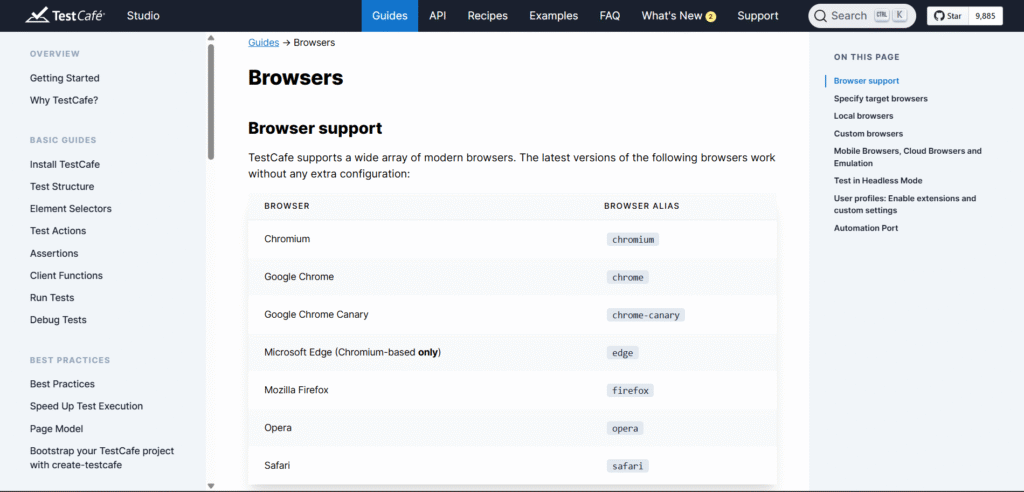Jump to Custom browsers section
Viewport: 1024px width, 492px height.
pos(868,133)
